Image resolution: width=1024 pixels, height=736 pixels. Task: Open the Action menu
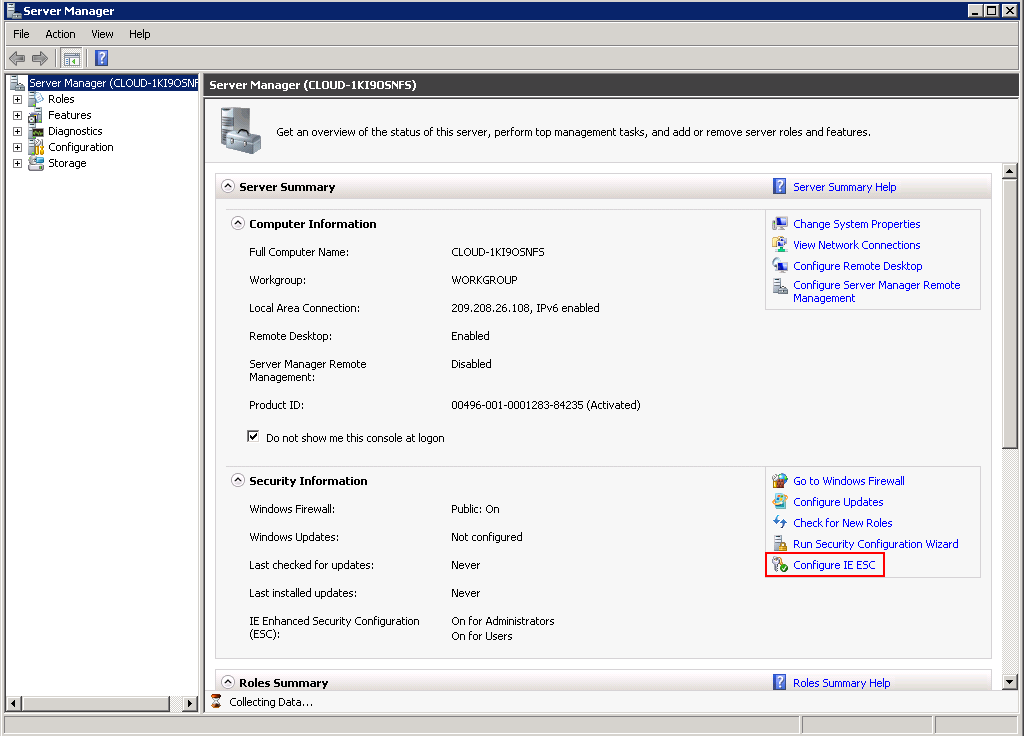point(60,34)
